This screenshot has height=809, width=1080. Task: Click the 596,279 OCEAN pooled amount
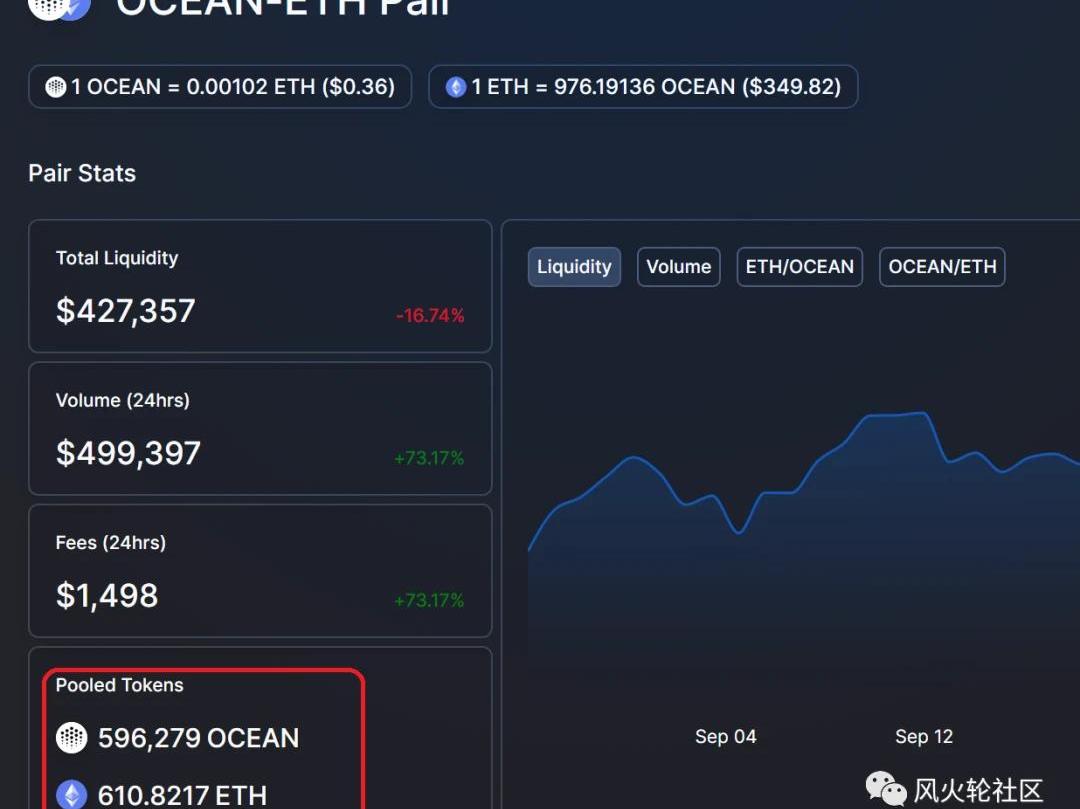pyautogui.click(x=198, y=738)
